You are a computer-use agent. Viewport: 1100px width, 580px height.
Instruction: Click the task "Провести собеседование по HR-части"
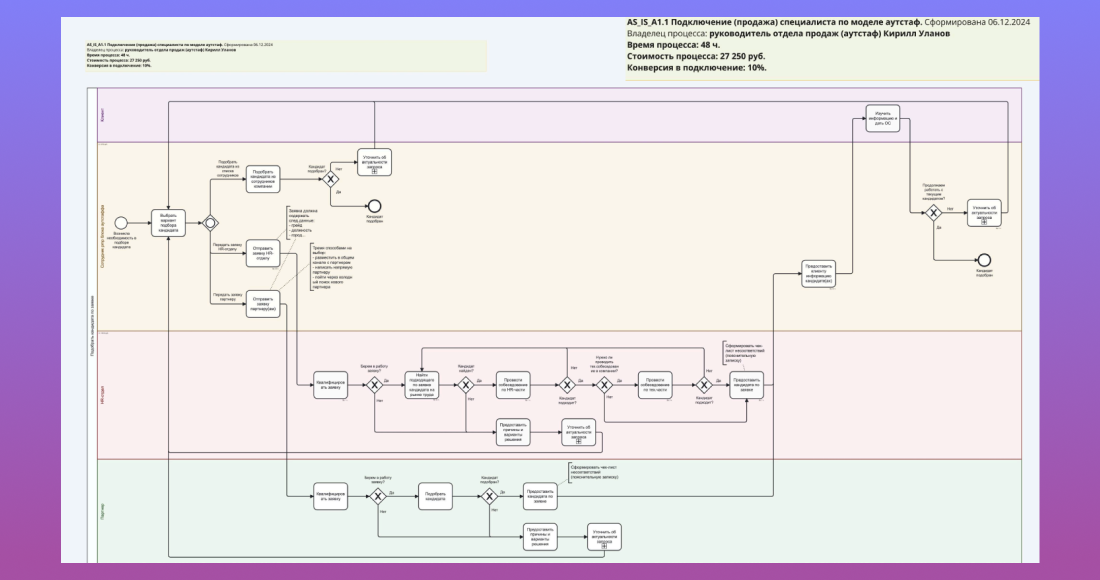click(x=513, y=384)
